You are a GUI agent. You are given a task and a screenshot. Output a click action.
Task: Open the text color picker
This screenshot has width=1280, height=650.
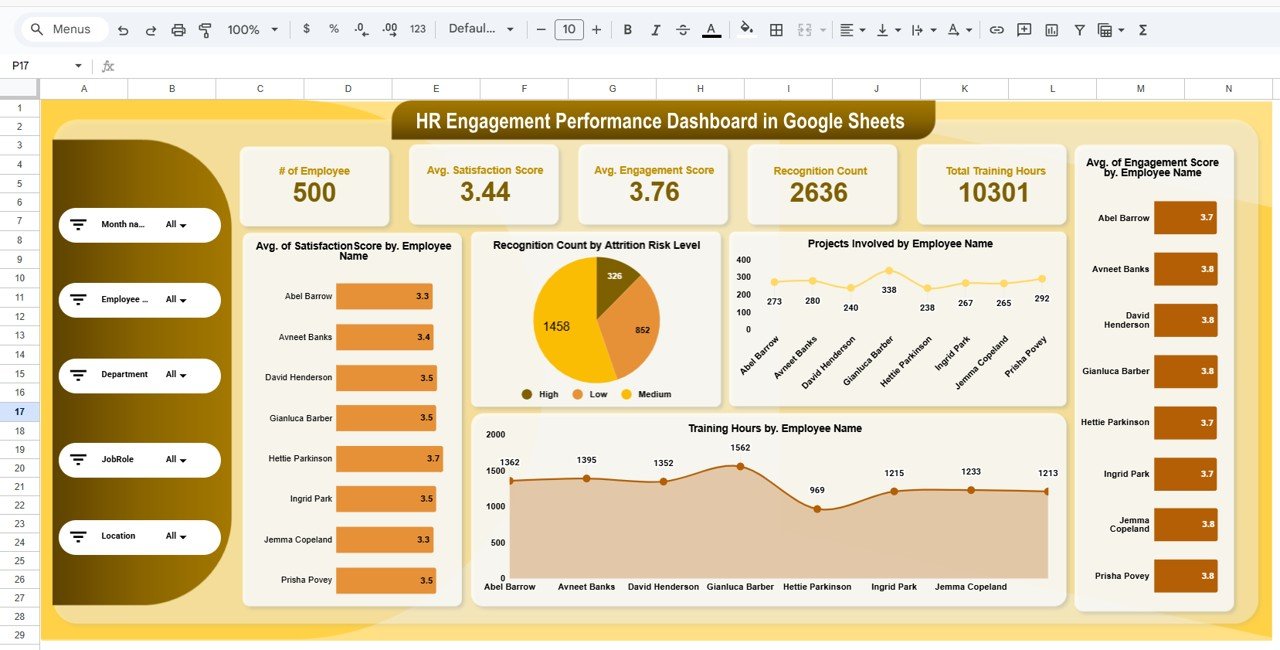click(x=711, y=29)
